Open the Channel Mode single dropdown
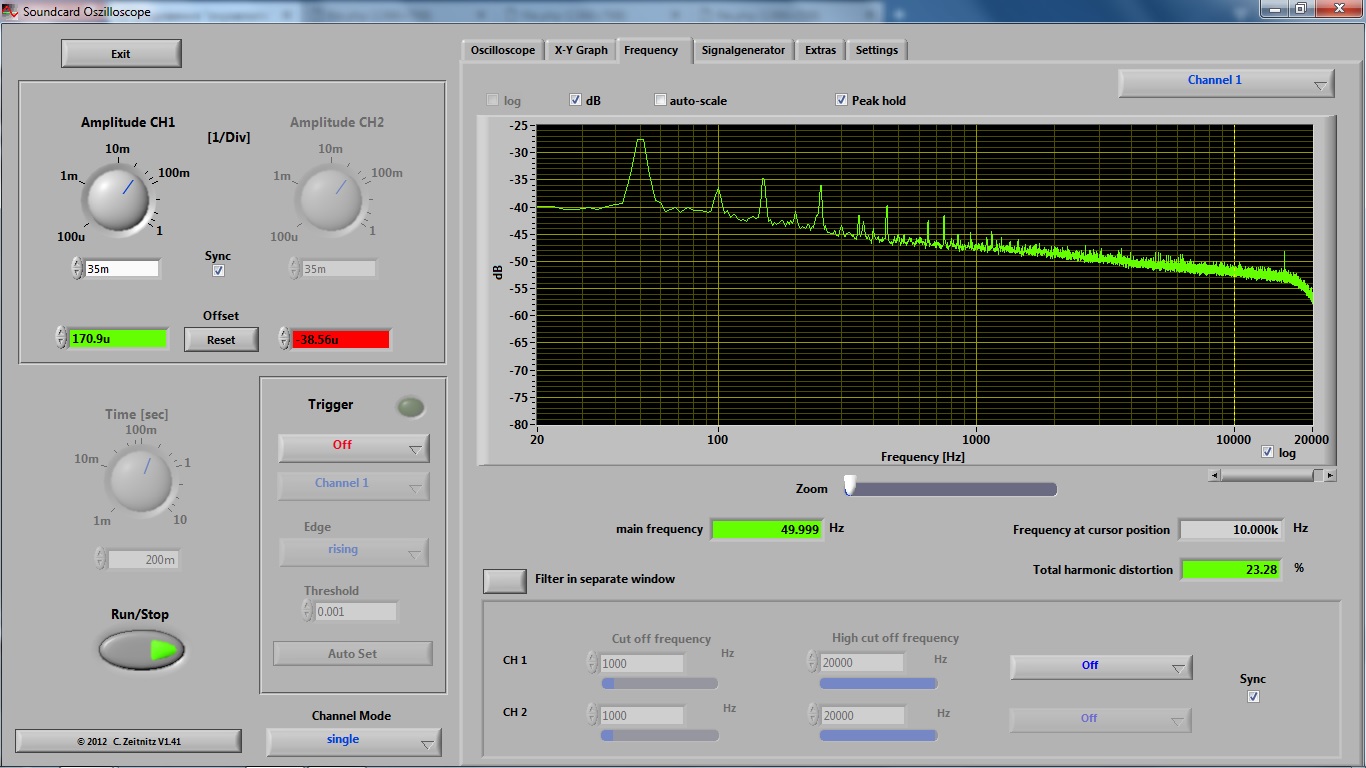 [353, 741]
